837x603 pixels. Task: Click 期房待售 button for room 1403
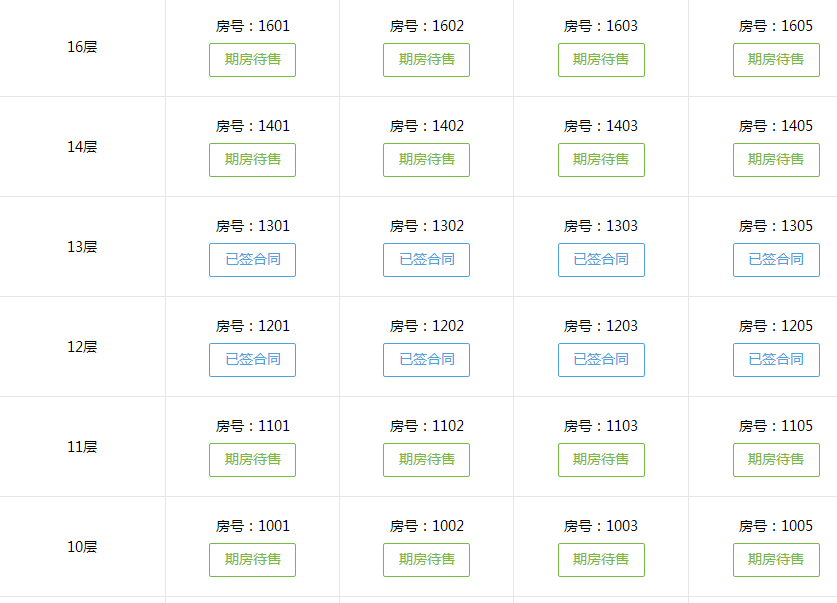601,160
